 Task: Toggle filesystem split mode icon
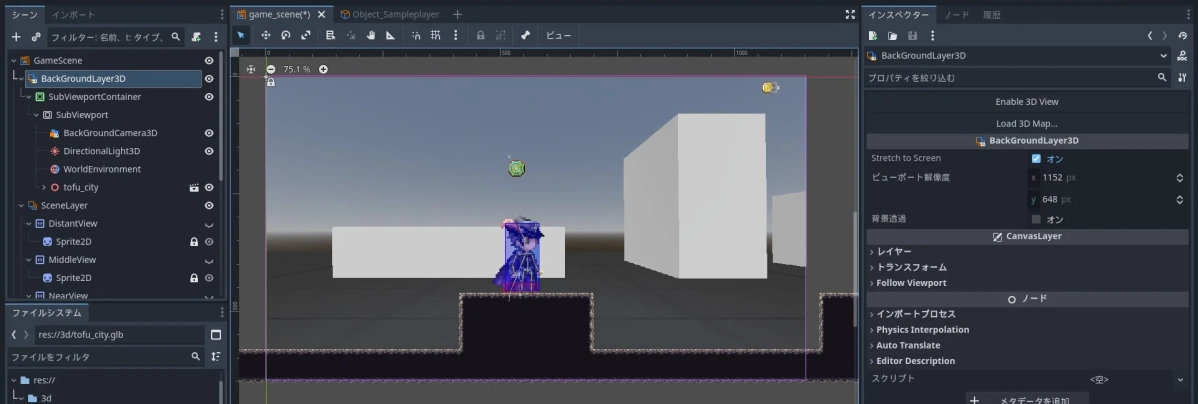216,335
